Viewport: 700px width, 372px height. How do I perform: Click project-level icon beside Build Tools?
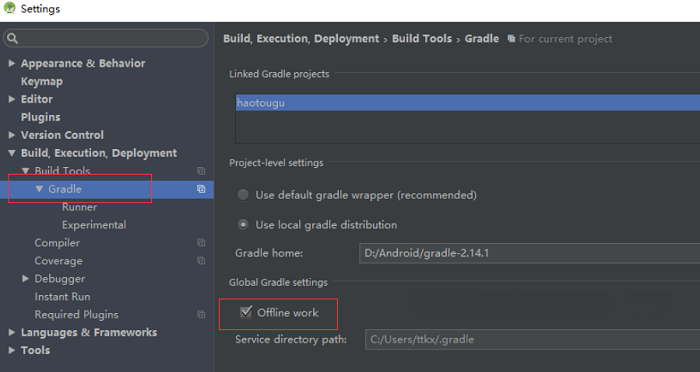point(201,171)
